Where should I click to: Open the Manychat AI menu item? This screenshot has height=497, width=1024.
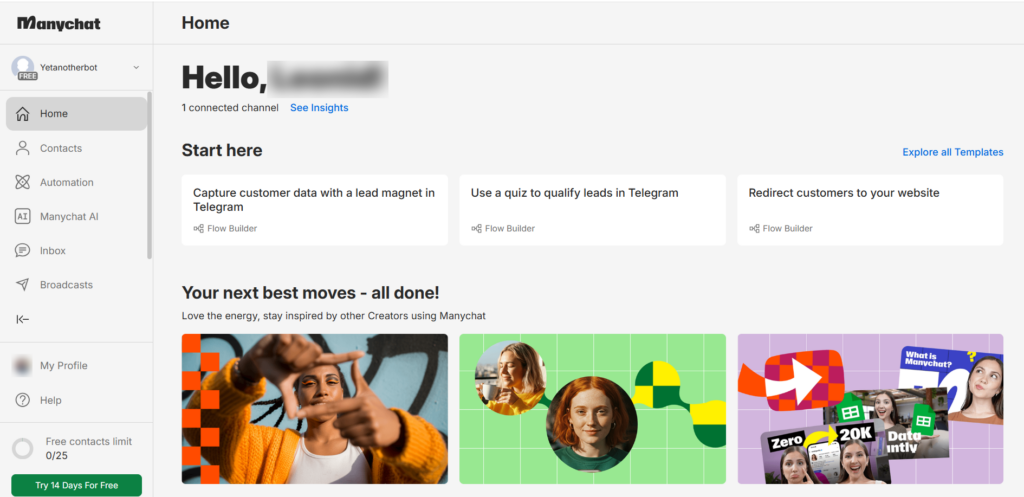pos(76,216)
